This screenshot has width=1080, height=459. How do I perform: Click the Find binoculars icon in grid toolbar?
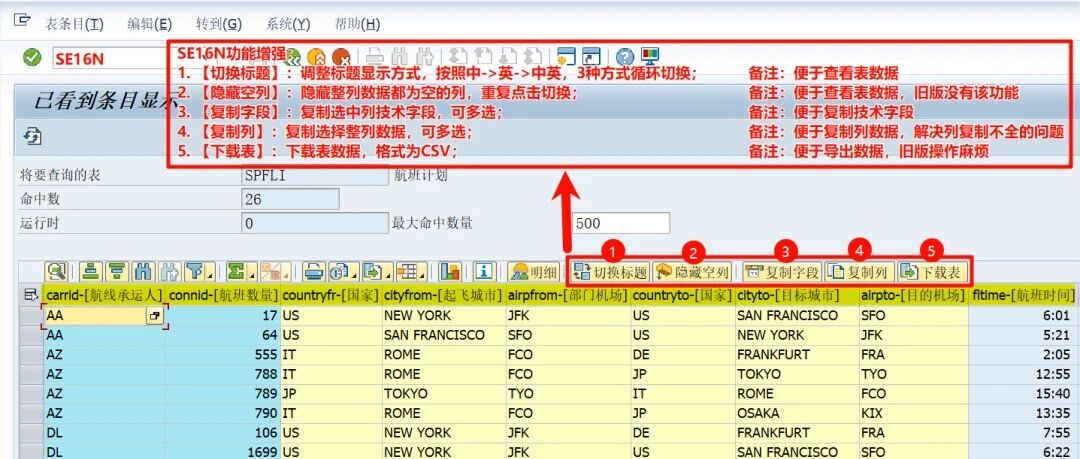coord(143,272)
